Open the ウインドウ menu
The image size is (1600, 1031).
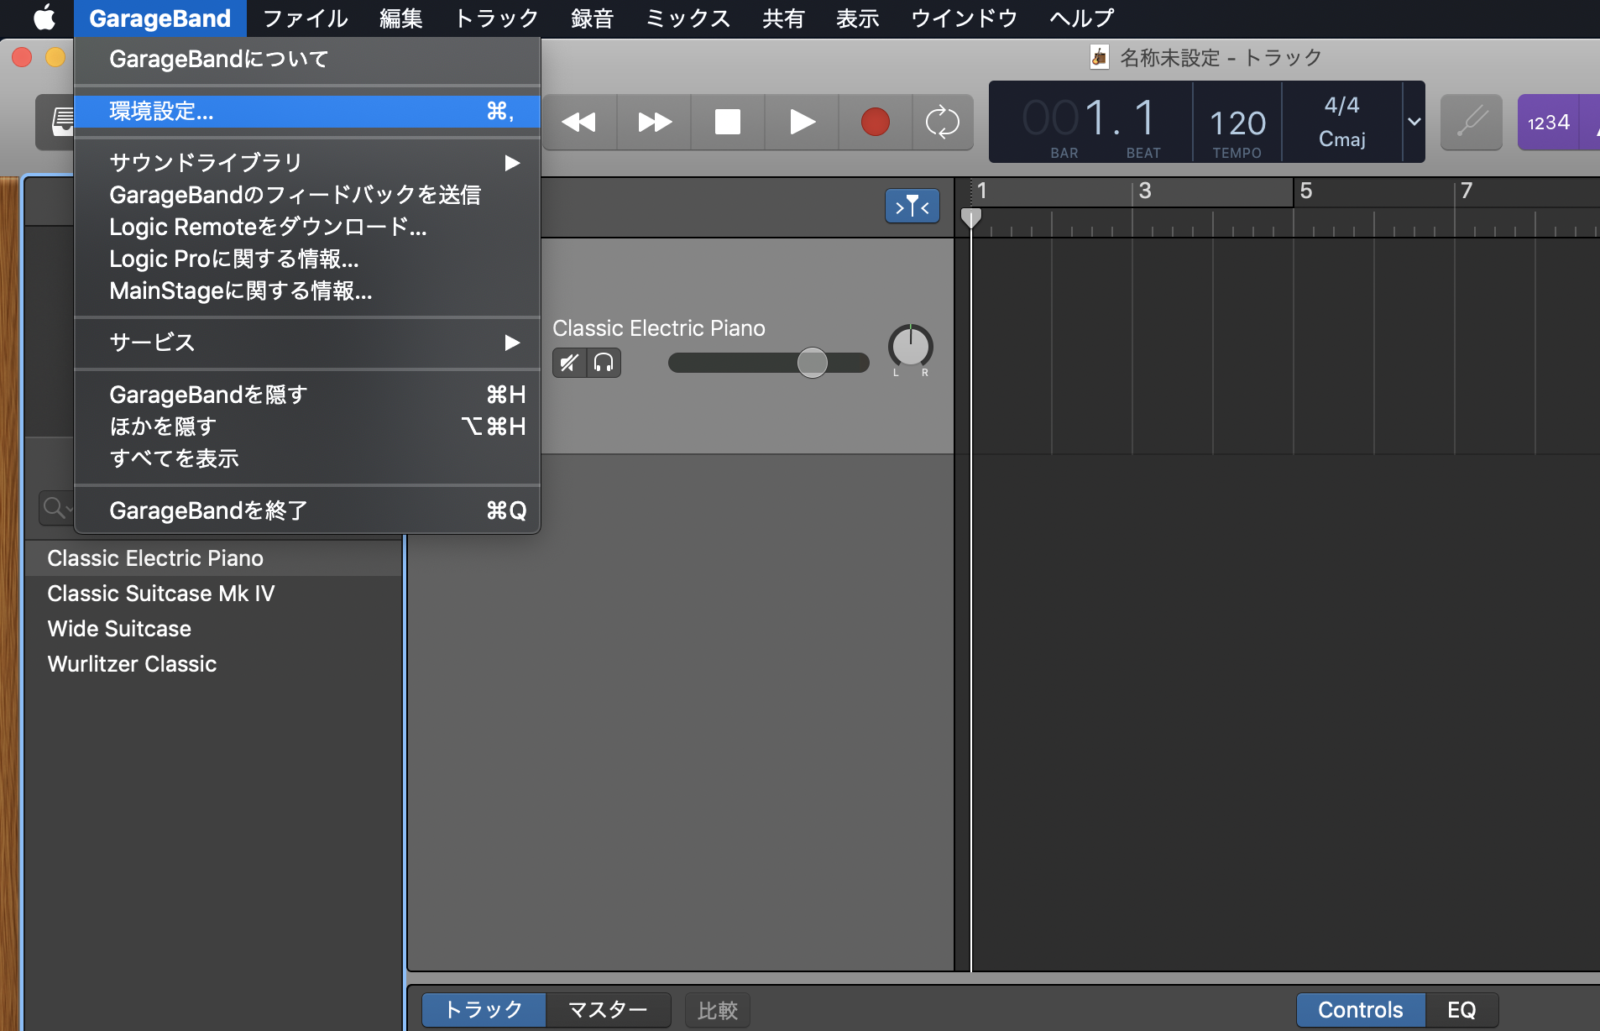(x=964, y=18)
